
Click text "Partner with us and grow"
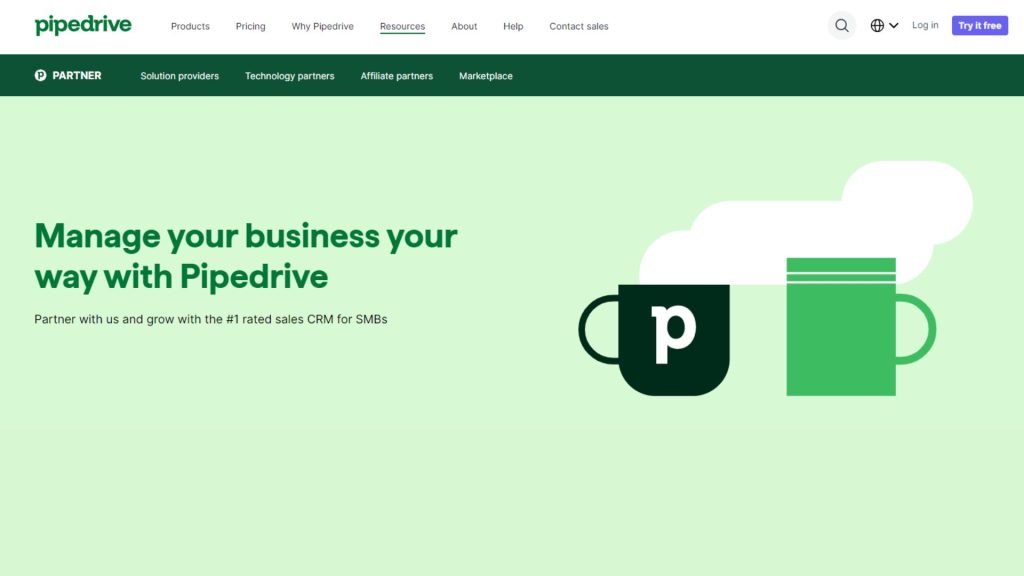click(210, 319)
